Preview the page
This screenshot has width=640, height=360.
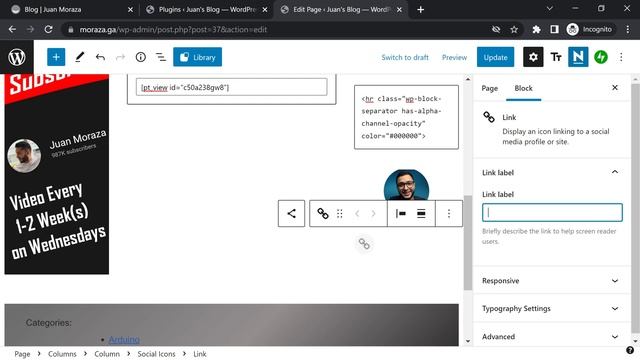pyautogui.click(x=454, y=58)
